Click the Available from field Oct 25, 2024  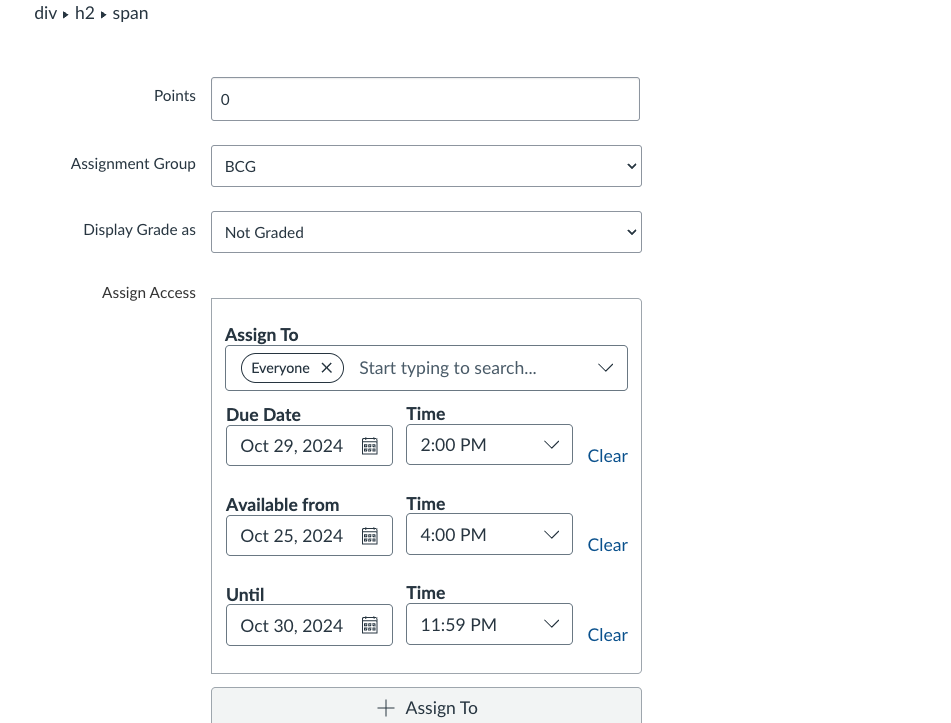point(292,536)
